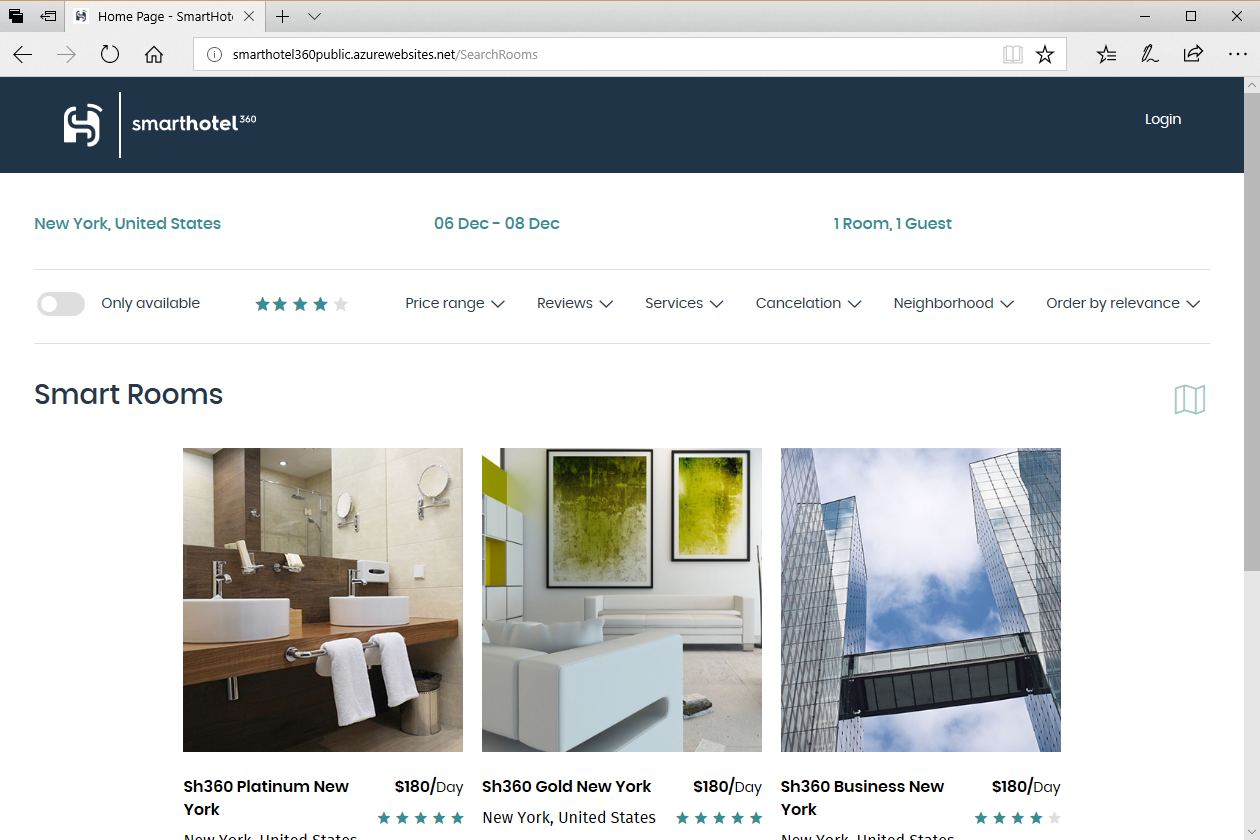The height and width of the screenshot is (840, 1260).
Task: Select the Home Page - SmartHotel tab
Action: [165, 17]
